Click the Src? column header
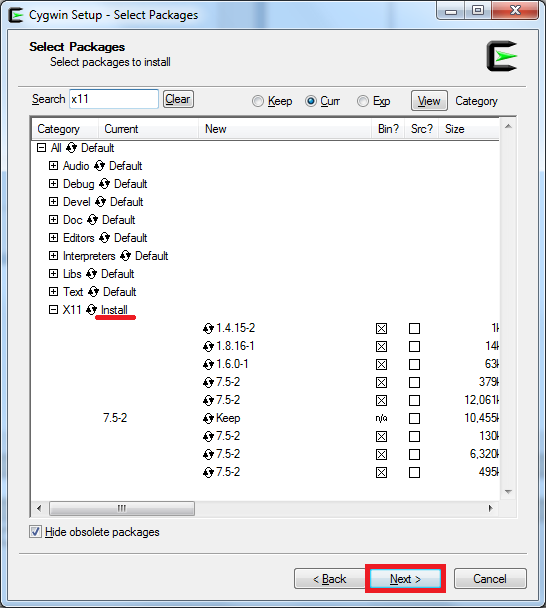This screenshot has height=608, width=546. click(422, 129)
